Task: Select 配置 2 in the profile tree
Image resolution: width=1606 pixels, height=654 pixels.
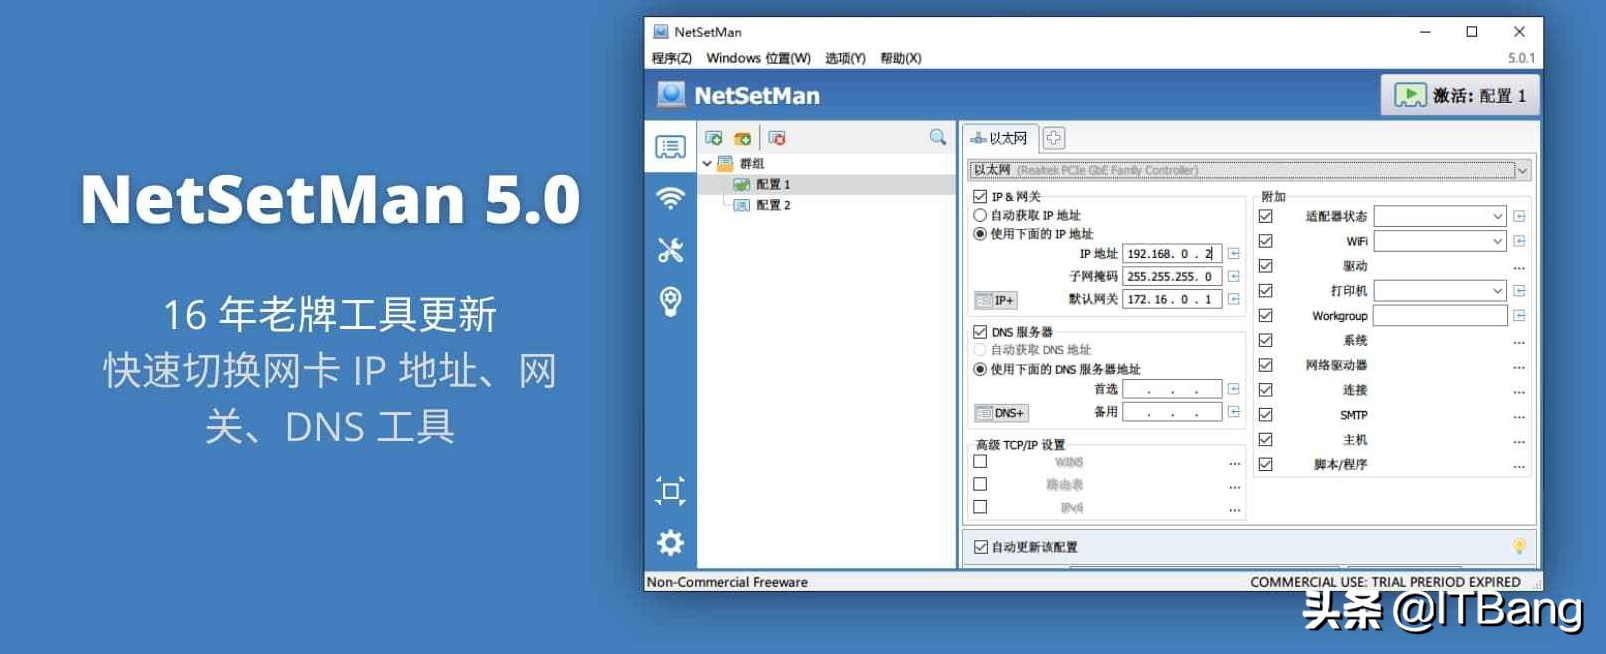Action: tap(773, 205)
